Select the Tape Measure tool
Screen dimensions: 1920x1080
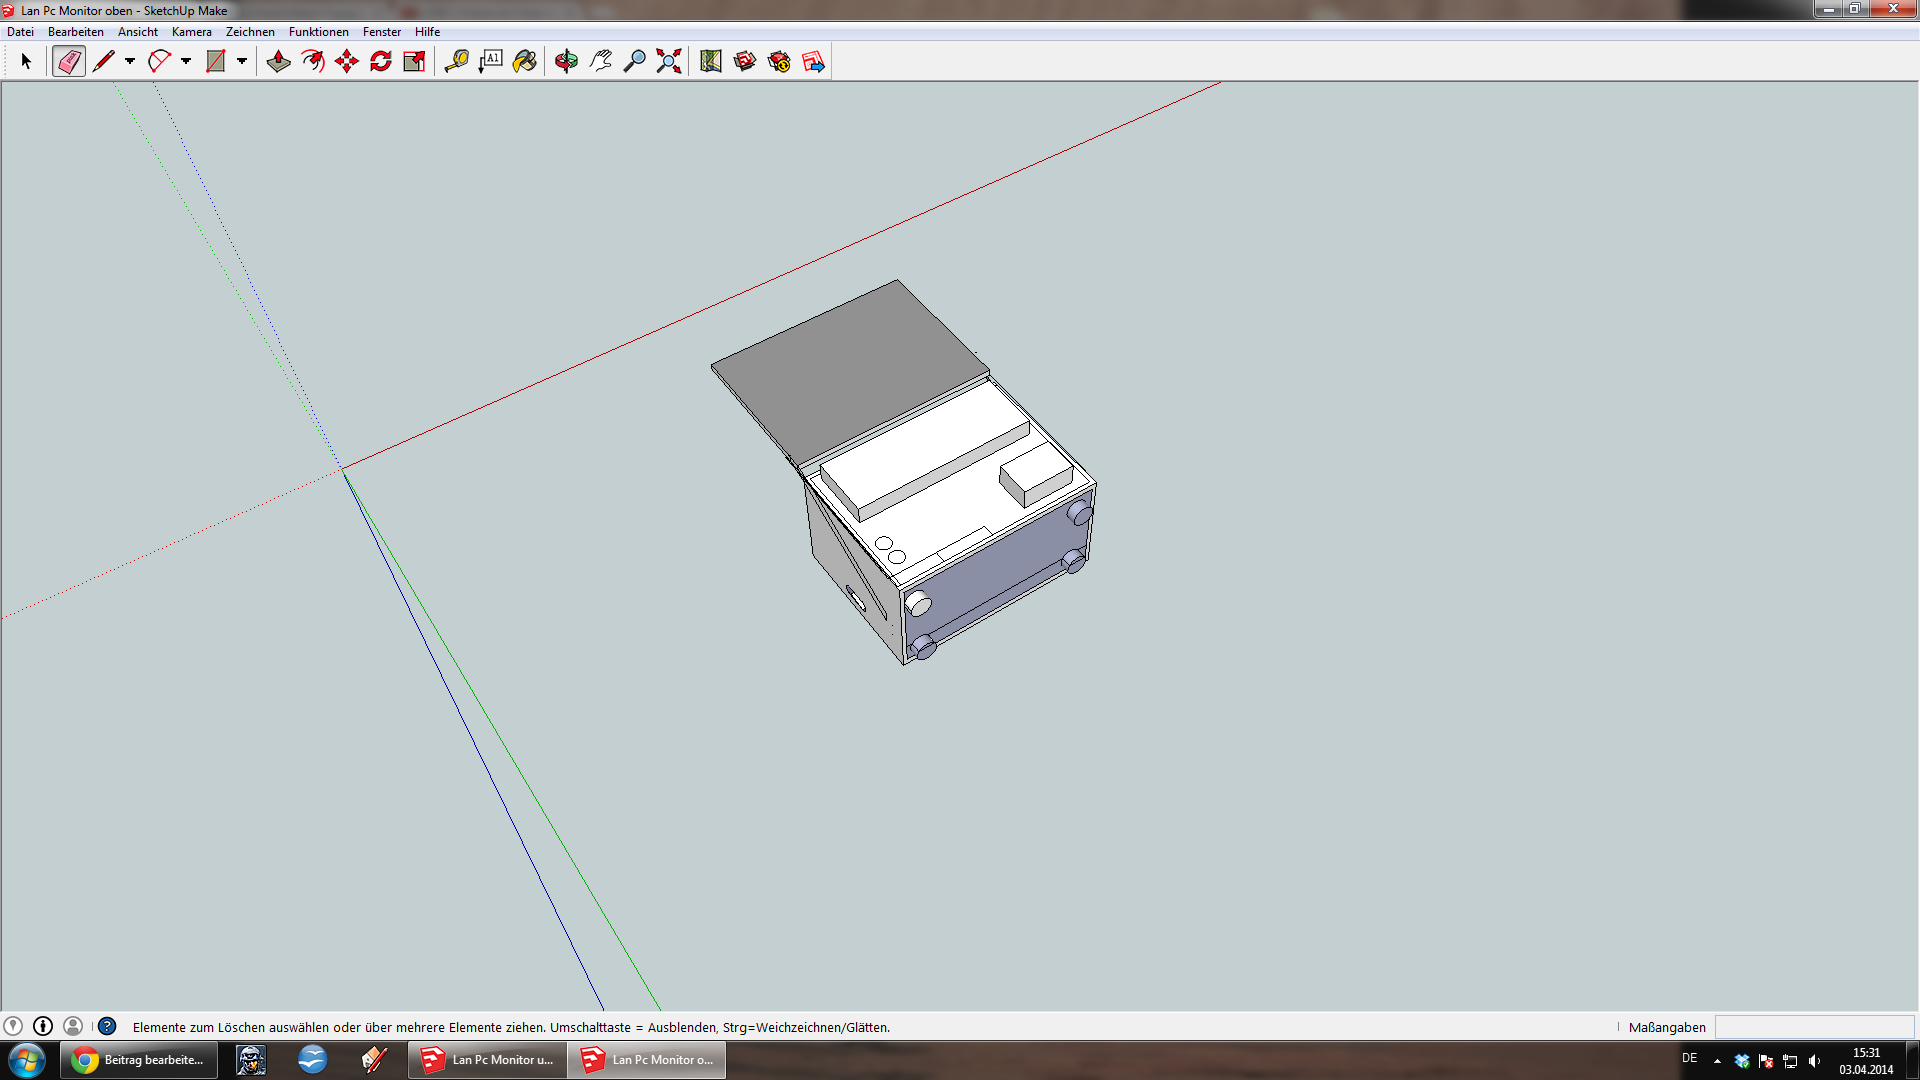[x=457, y=62]
